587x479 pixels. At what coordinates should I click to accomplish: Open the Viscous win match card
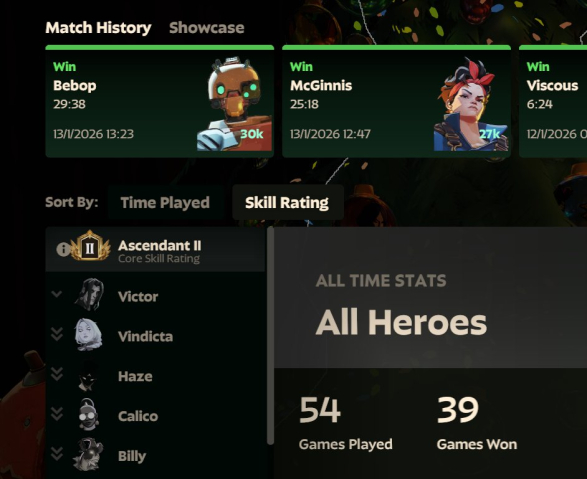[x=553, y=101]
